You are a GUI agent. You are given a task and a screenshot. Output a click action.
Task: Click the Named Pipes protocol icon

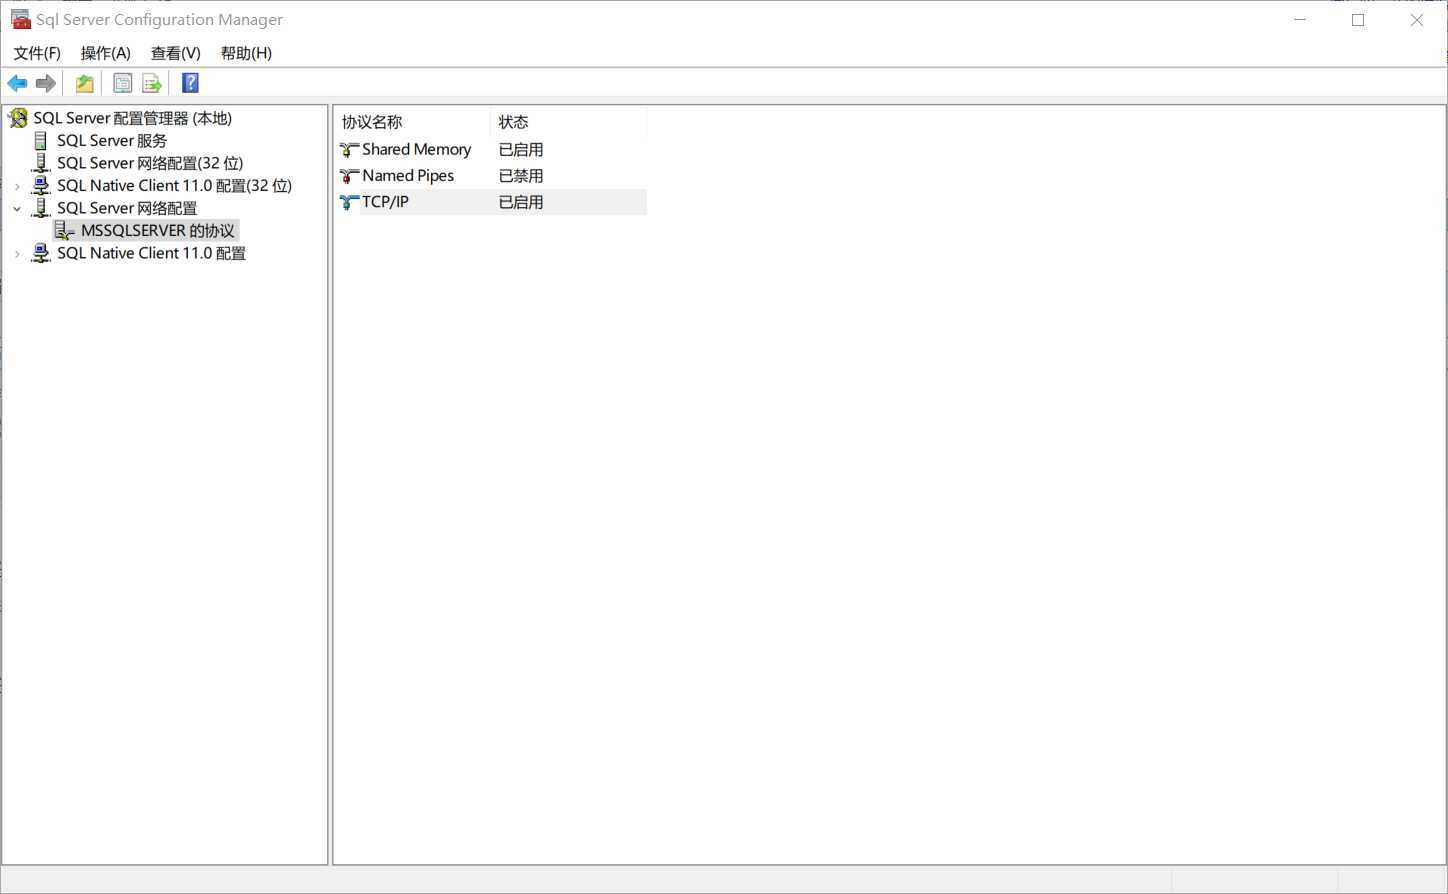[x=349, y=176]
